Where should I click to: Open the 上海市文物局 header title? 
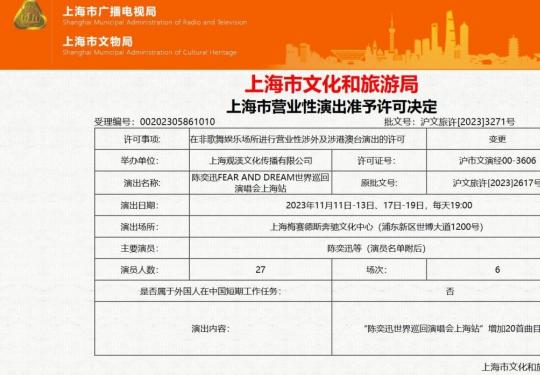pyautogui.click(x=98, y=42)
